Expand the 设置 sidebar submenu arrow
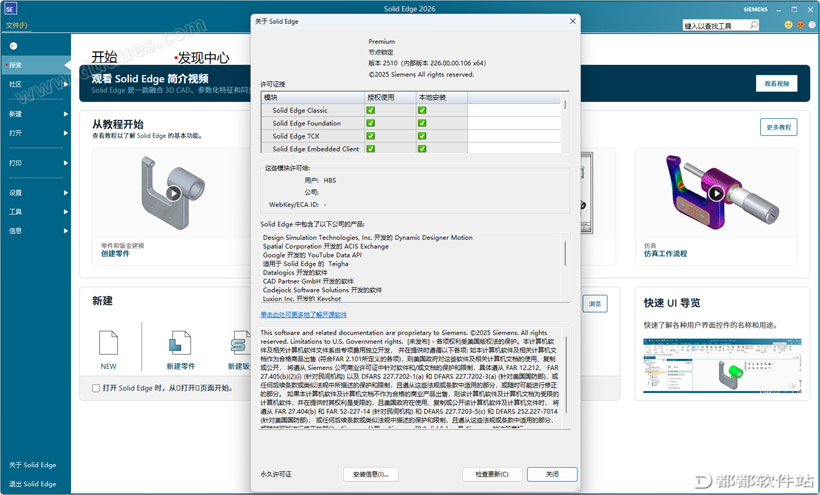820x495 pixels. pos(66,193)
